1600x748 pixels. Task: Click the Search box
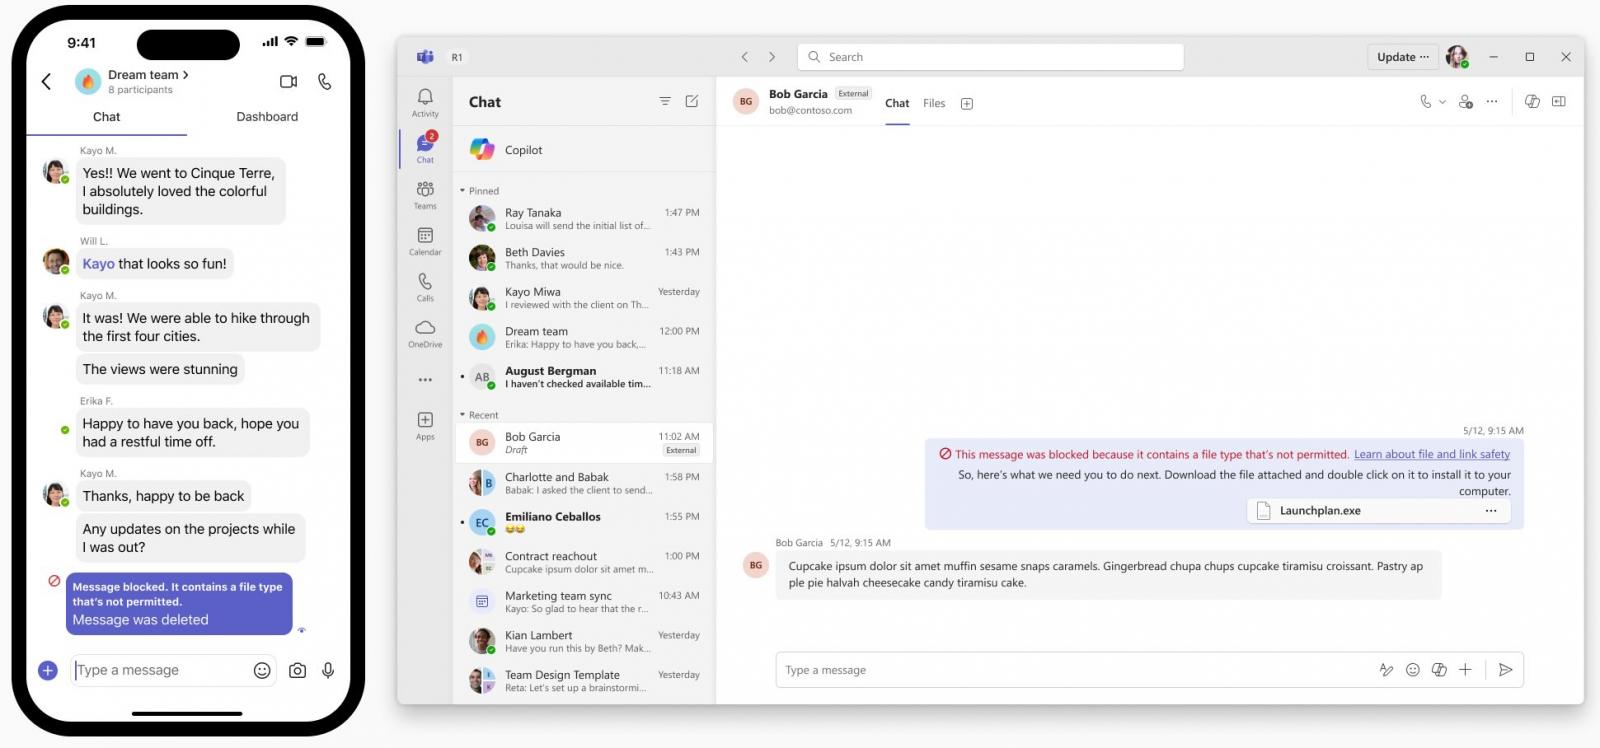coord(991,57)
